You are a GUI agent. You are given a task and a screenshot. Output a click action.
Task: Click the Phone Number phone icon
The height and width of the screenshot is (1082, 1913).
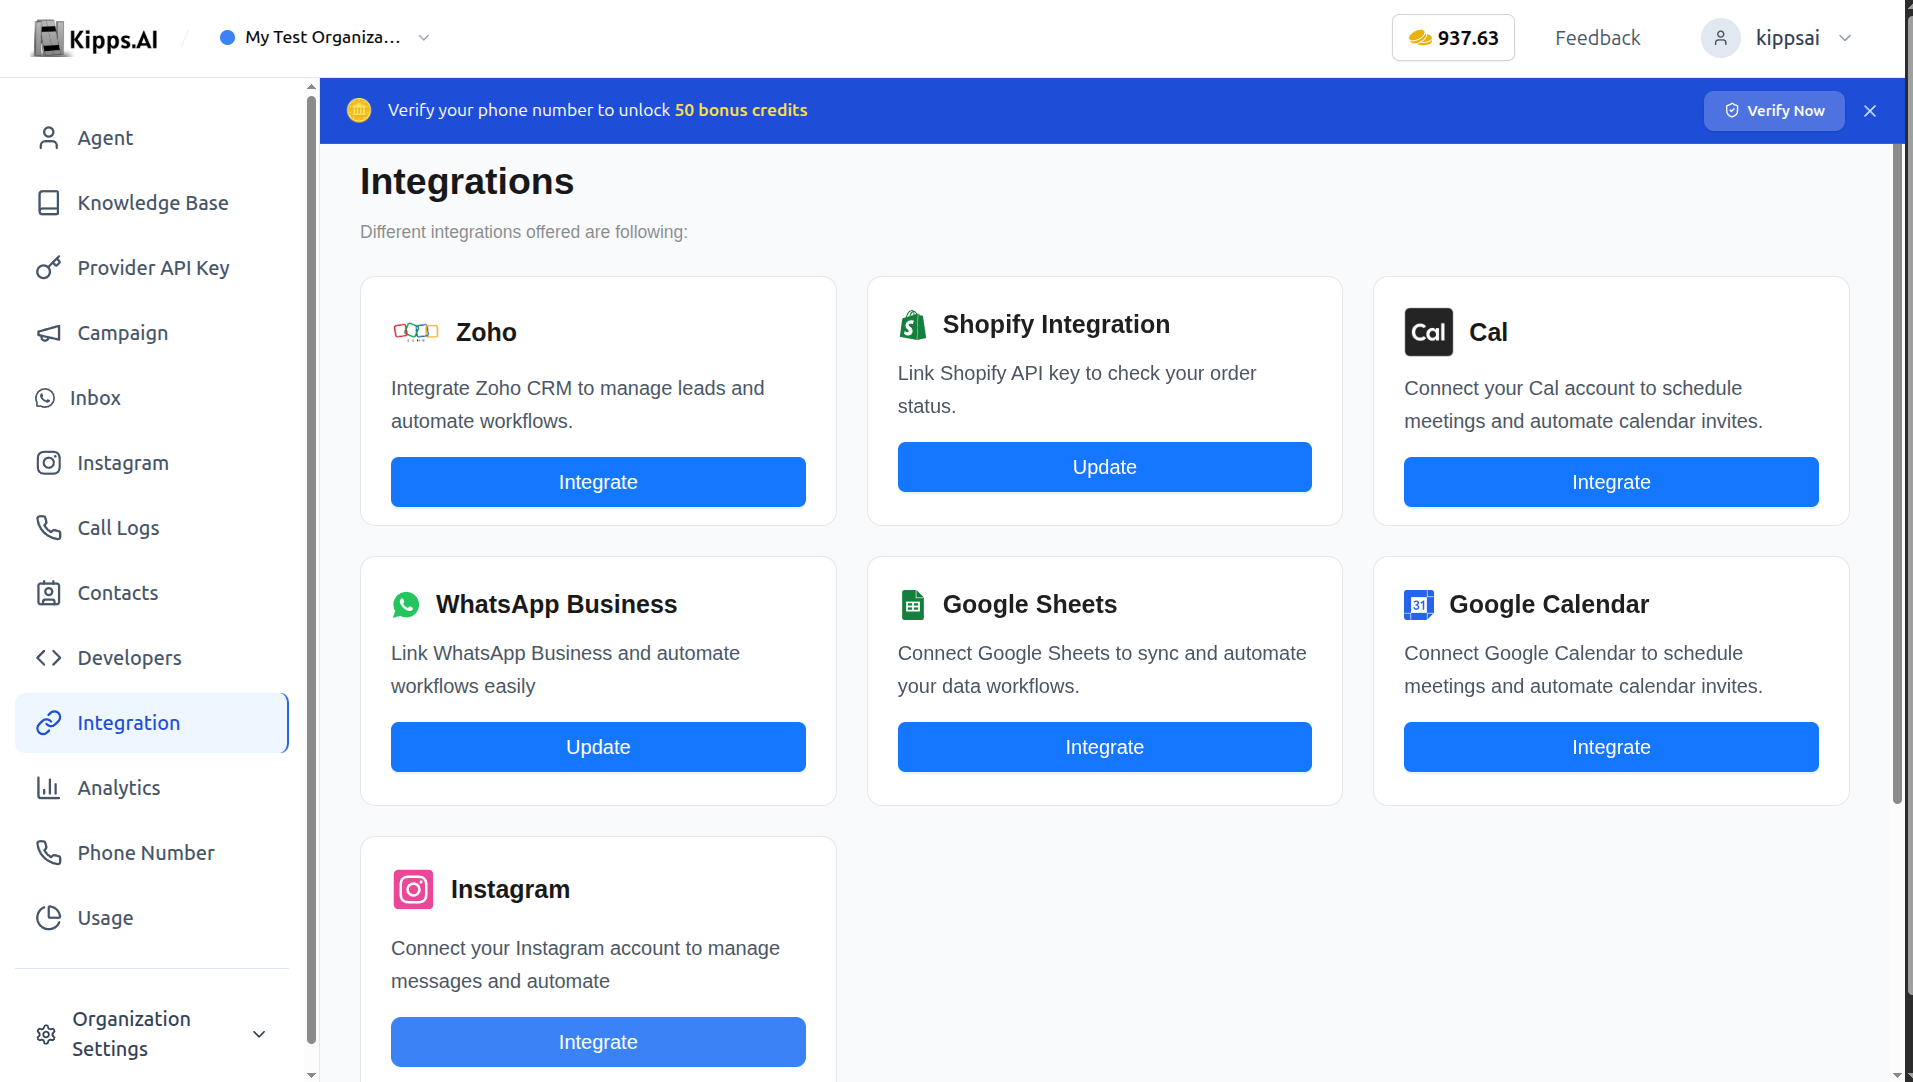tap(48, 853)
